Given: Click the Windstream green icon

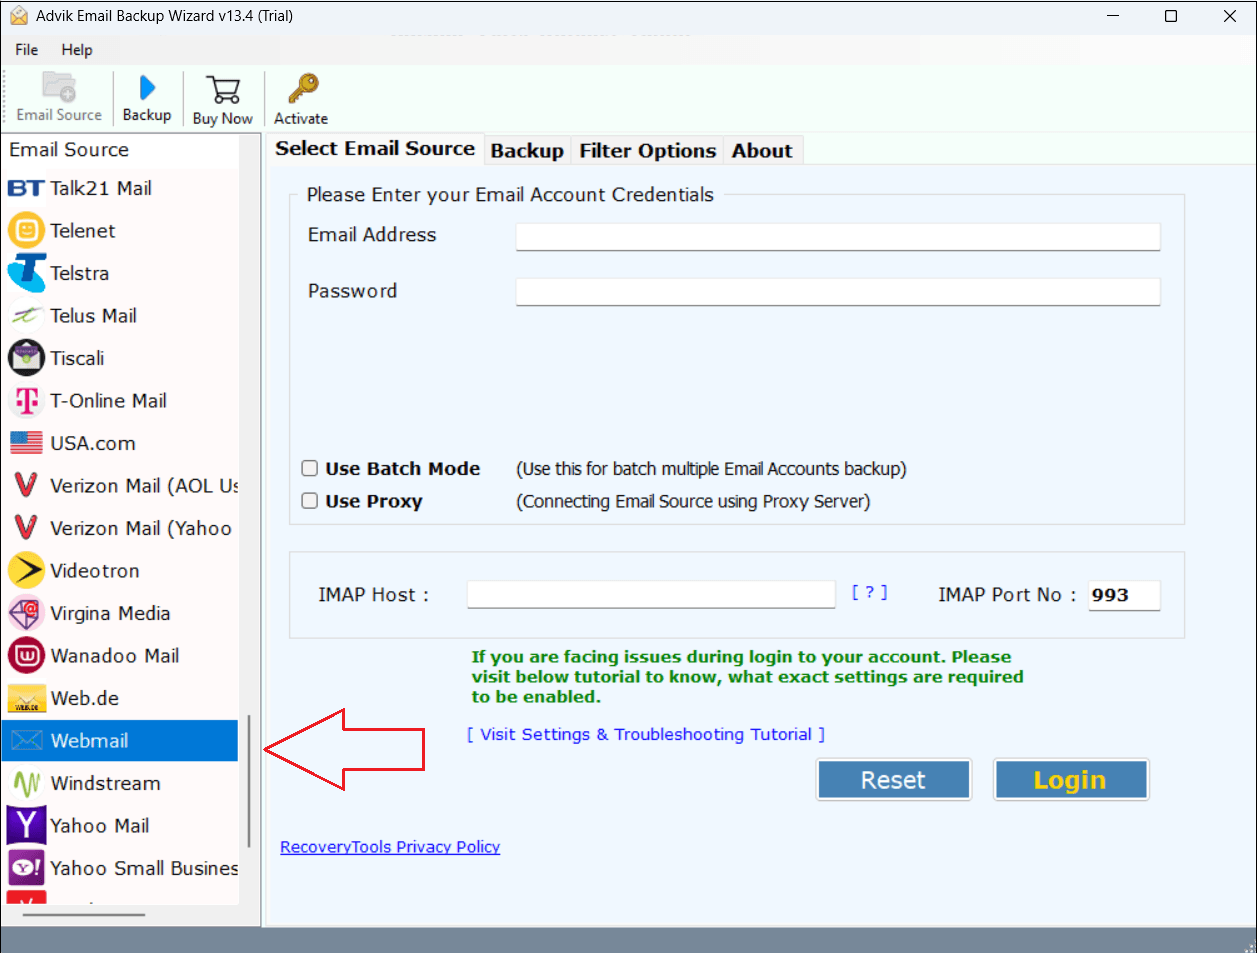Looking at the screenshot, I should (x=26, y=784).
